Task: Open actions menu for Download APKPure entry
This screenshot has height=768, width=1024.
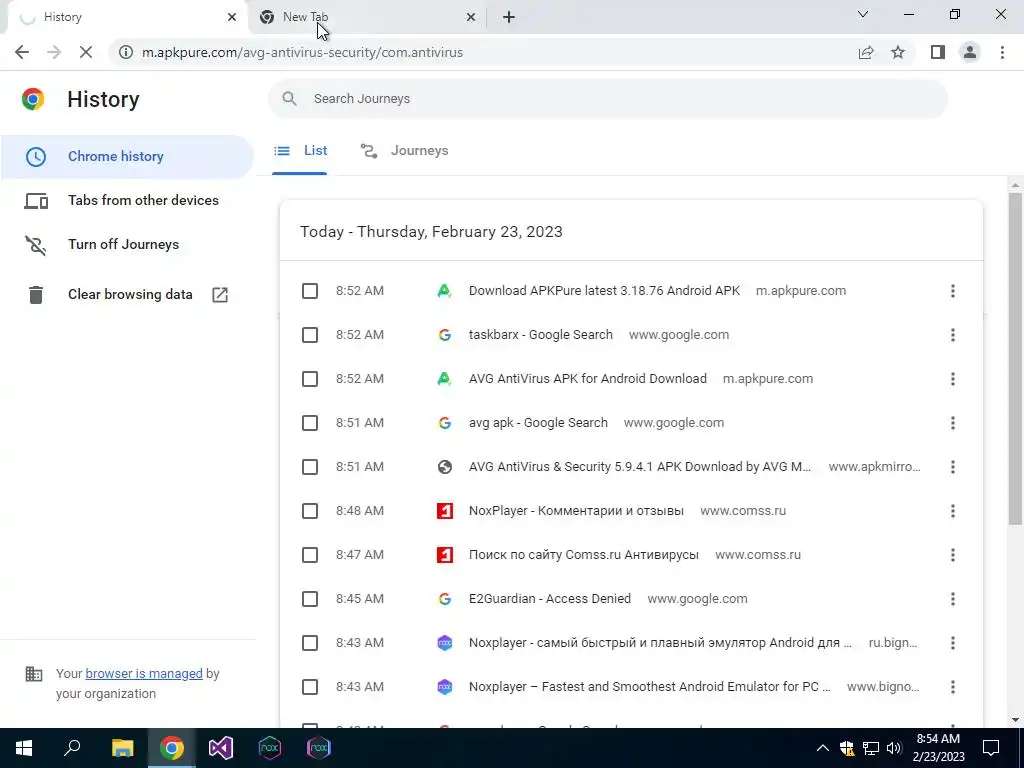Action: pyautogui.click(x=953, y=291)
